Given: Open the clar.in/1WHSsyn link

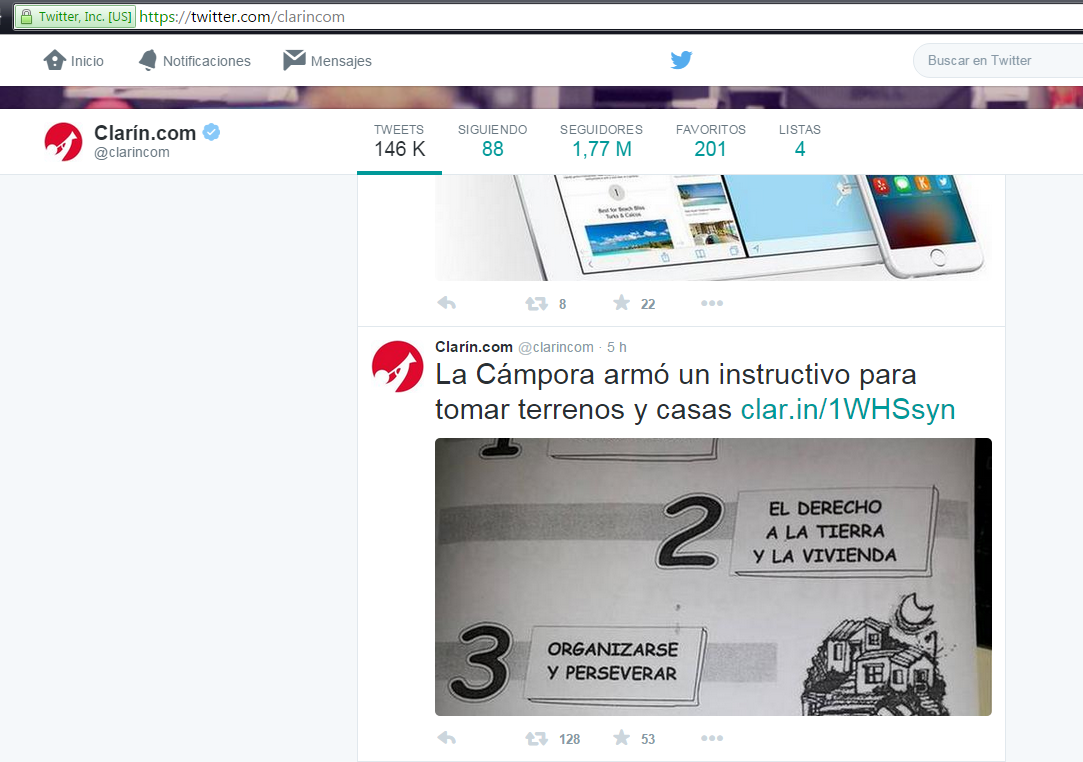Looking at the screenshot, I should [847, 409].
